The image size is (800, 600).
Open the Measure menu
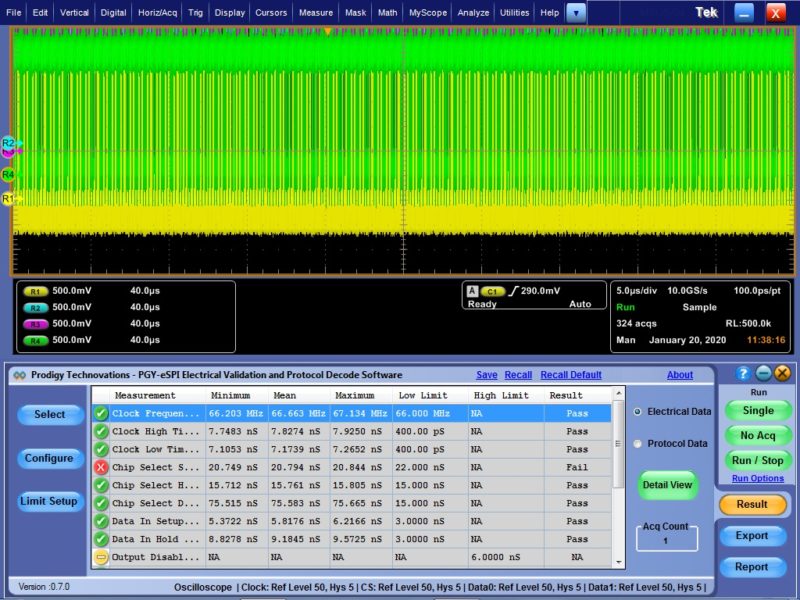[x=316, y=12]
